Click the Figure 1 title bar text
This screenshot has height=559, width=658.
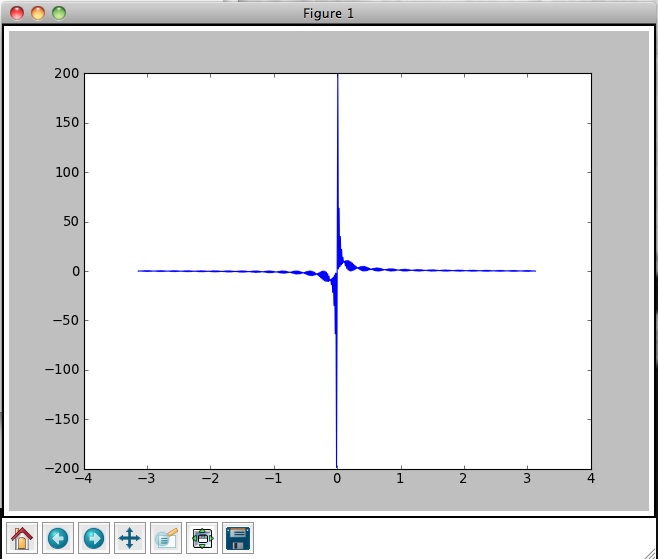(x=329, y=13)
